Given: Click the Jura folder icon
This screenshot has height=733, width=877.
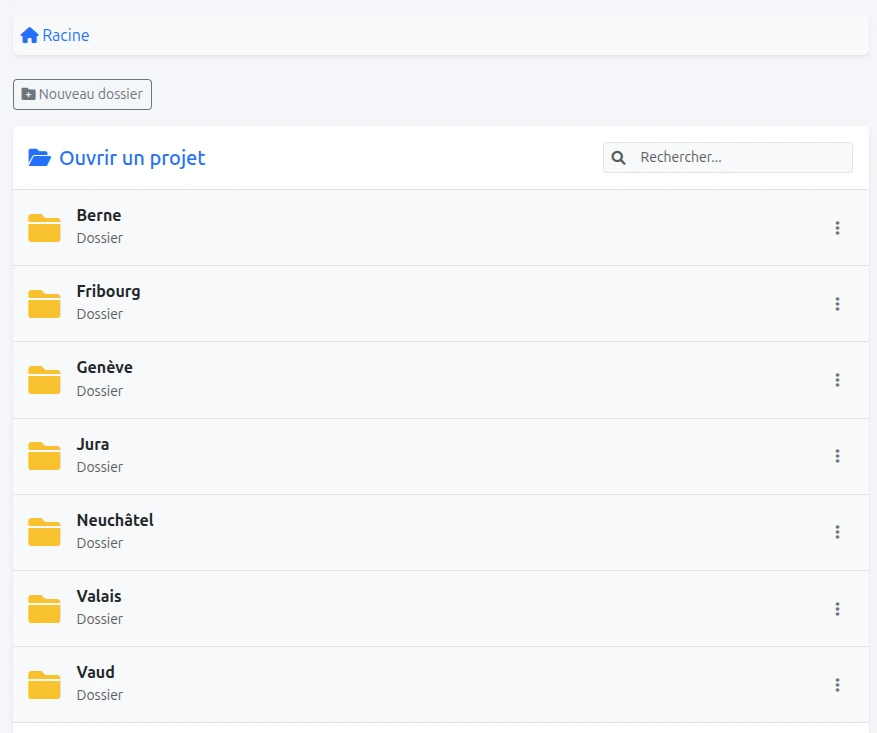Looking at the screenshot, I should pyautogui.click(x=44, y=456).
